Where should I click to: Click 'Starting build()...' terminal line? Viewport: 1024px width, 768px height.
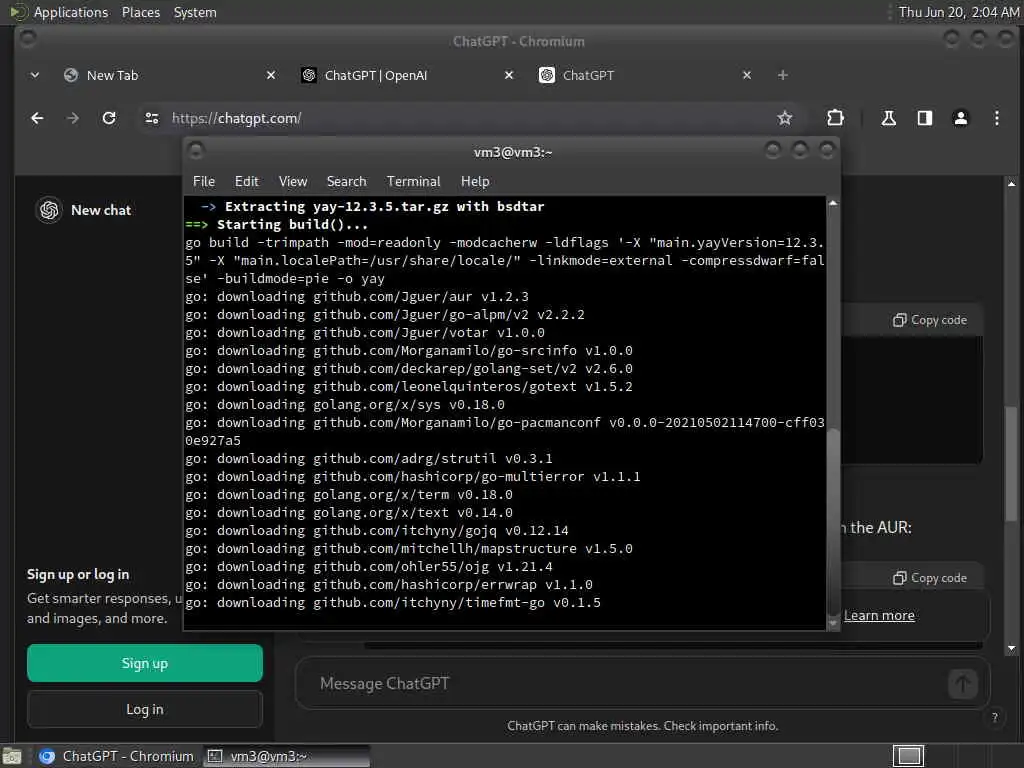click(x=293, y=225)
